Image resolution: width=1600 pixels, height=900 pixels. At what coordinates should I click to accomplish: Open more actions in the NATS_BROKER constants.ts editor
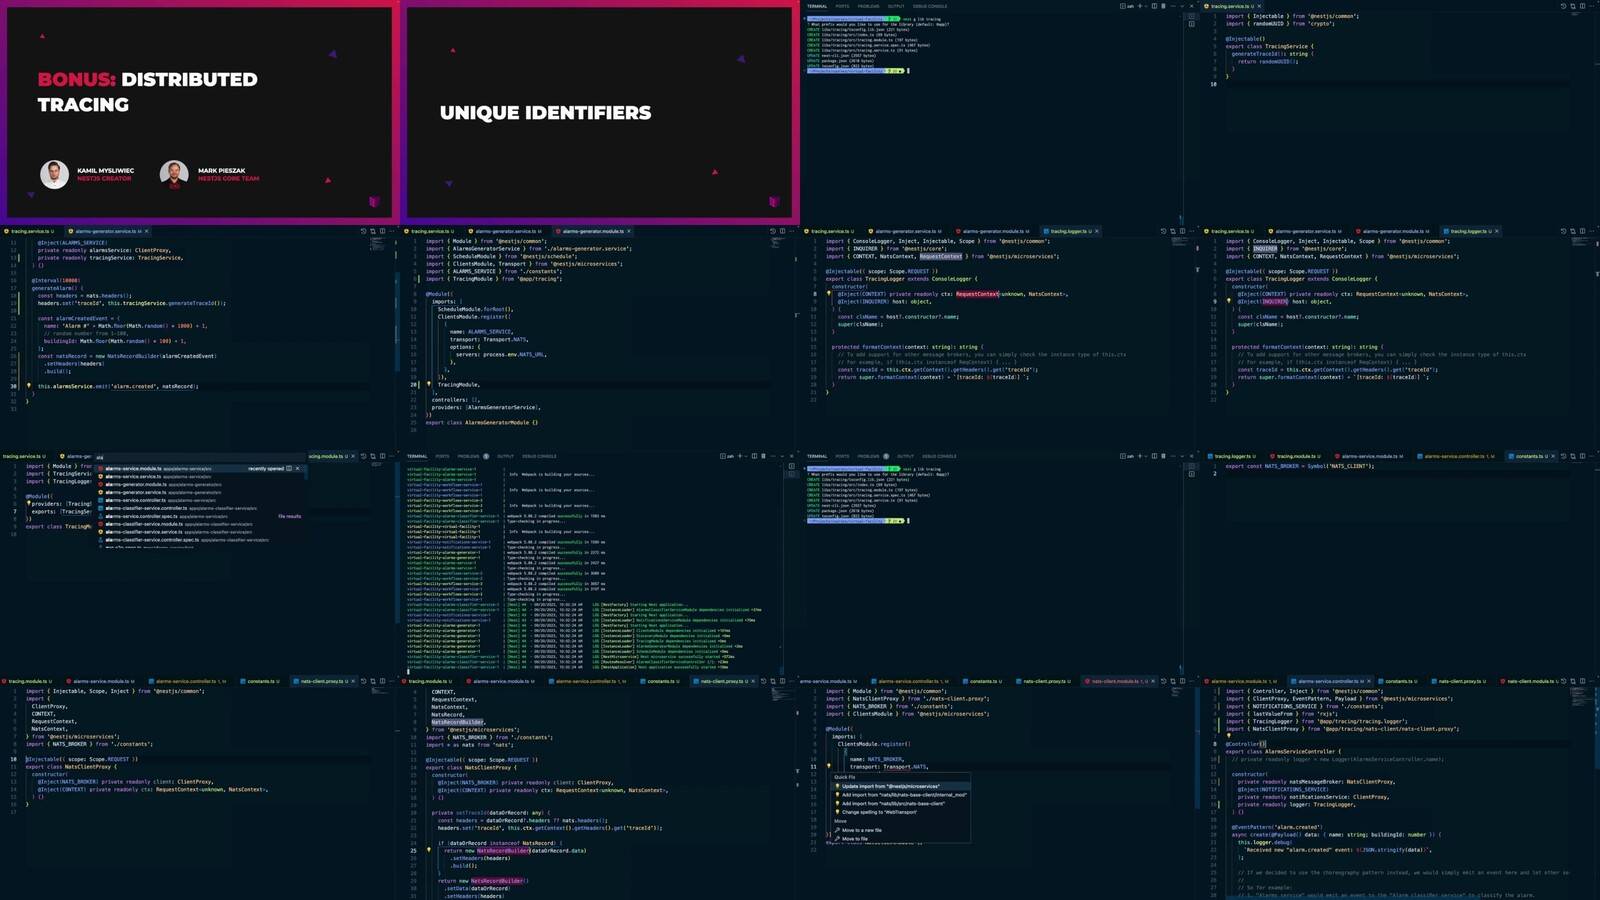[1592, 456]
